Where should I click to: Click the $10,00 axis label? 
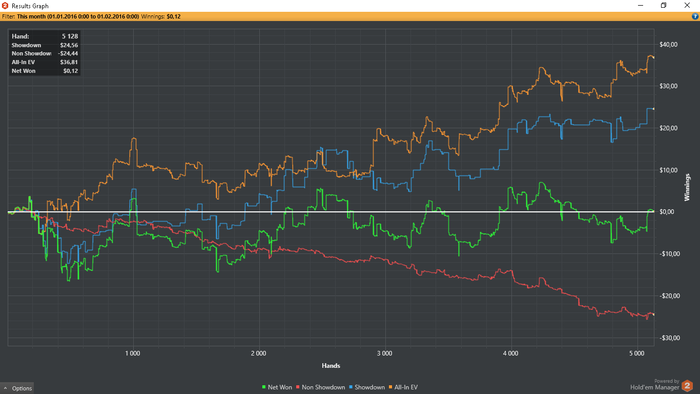pos(668,170)
